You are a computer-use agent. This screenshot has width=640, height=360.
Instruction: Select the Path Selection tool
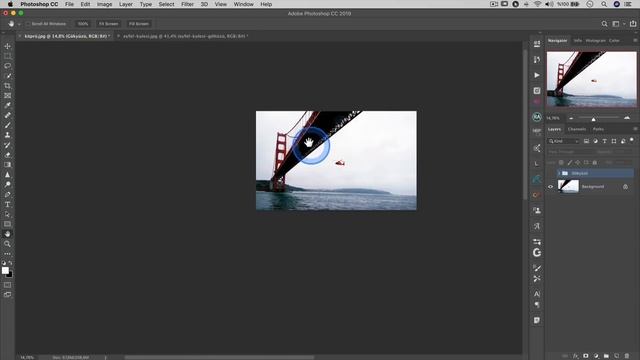click(x=7, y=214)
